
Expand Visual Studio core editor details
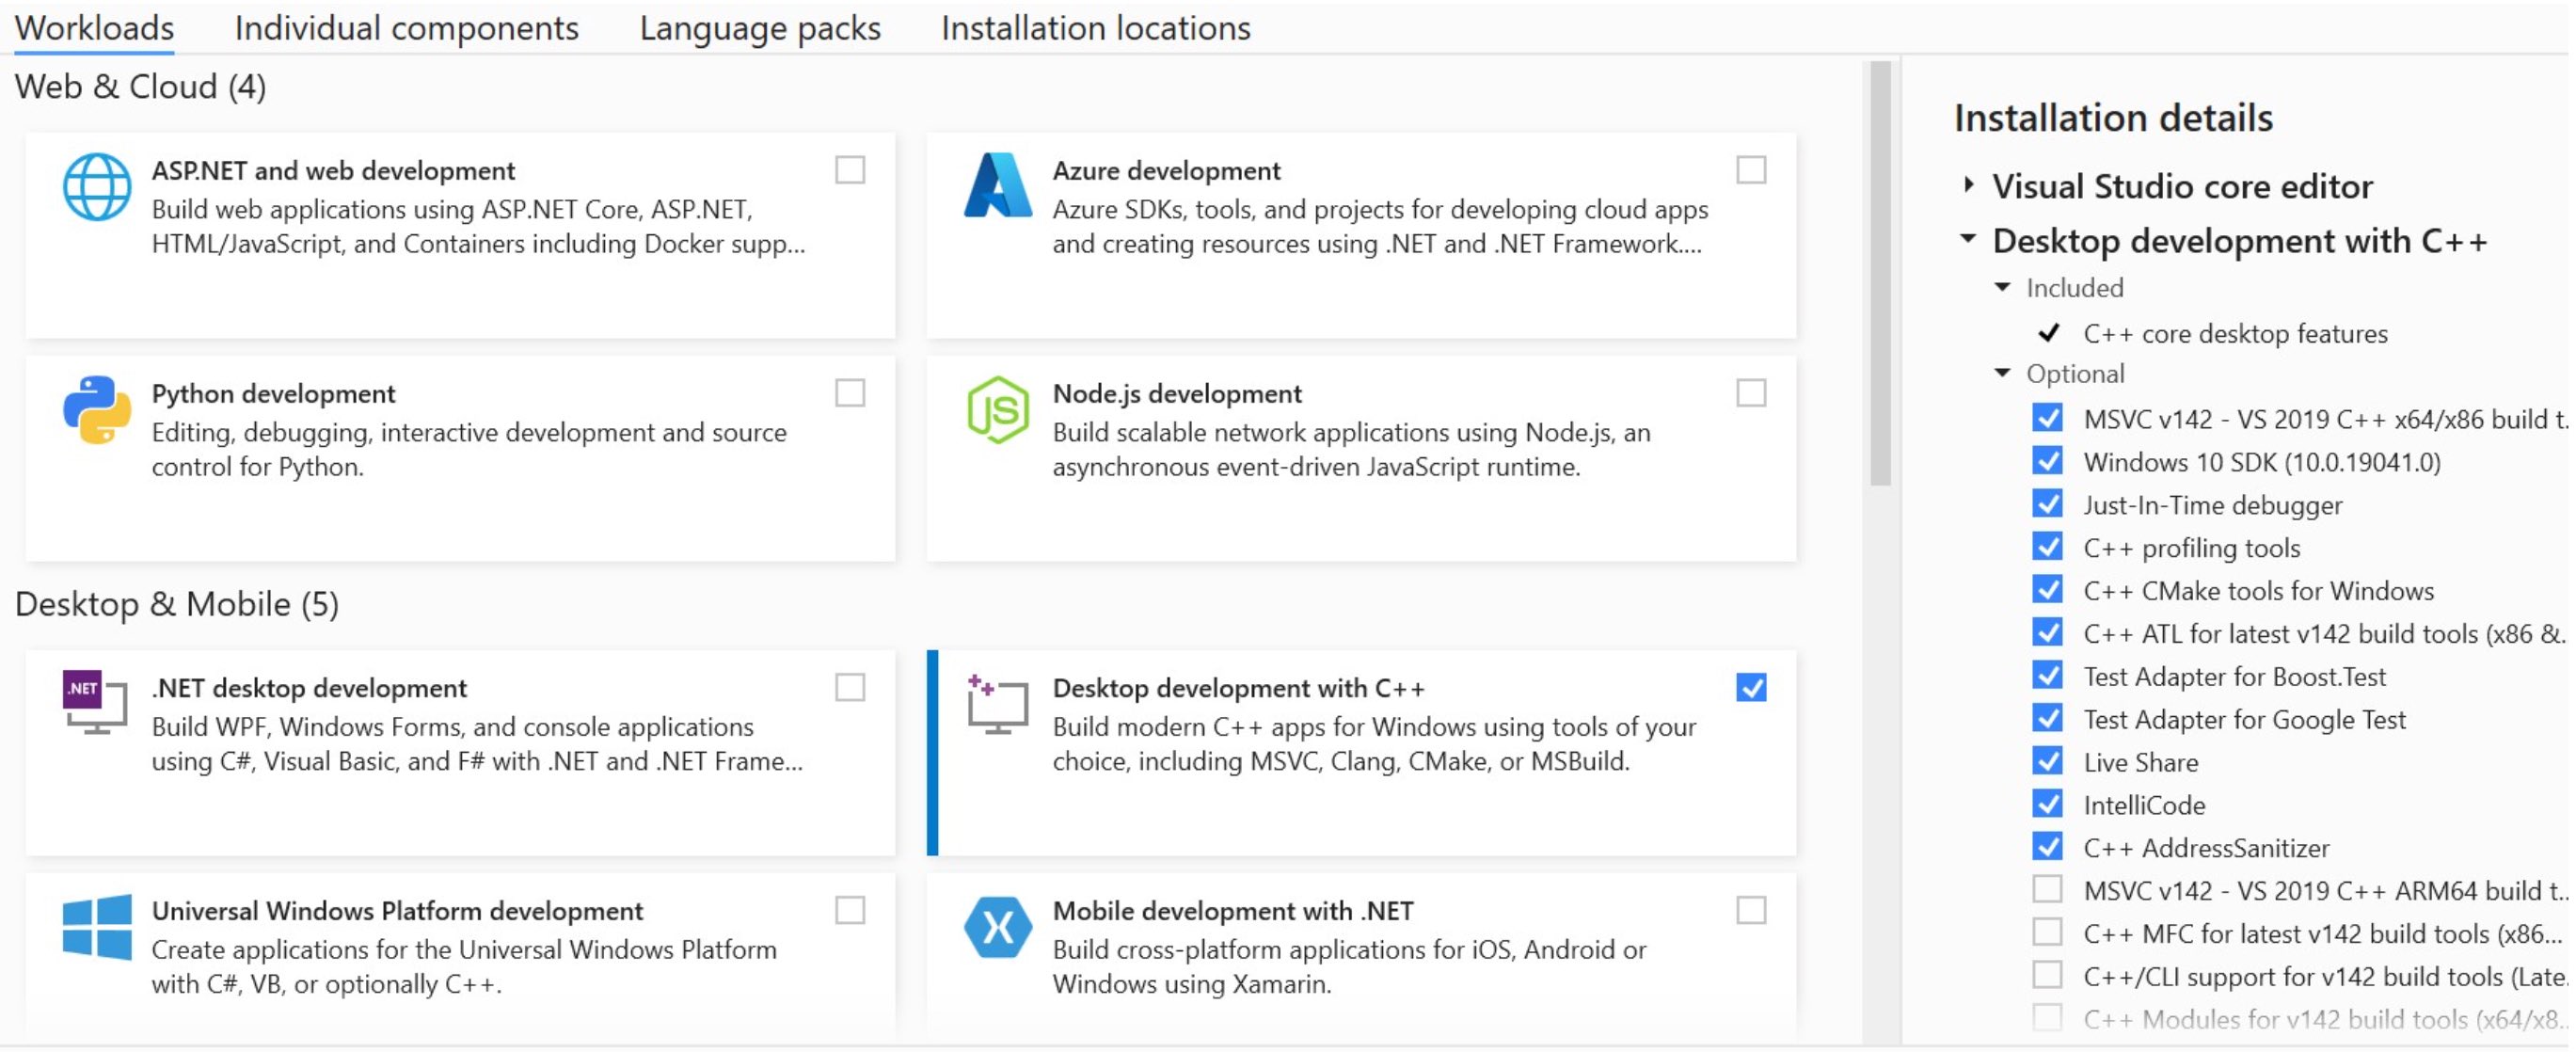click(x=1968, y=184)
